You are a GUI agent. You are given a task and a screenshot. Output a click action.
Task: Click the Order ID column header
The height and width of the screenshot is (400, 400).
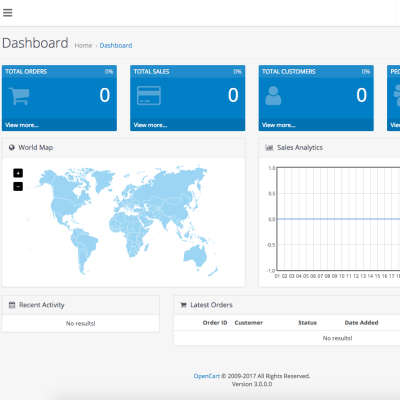click(215, 323)
